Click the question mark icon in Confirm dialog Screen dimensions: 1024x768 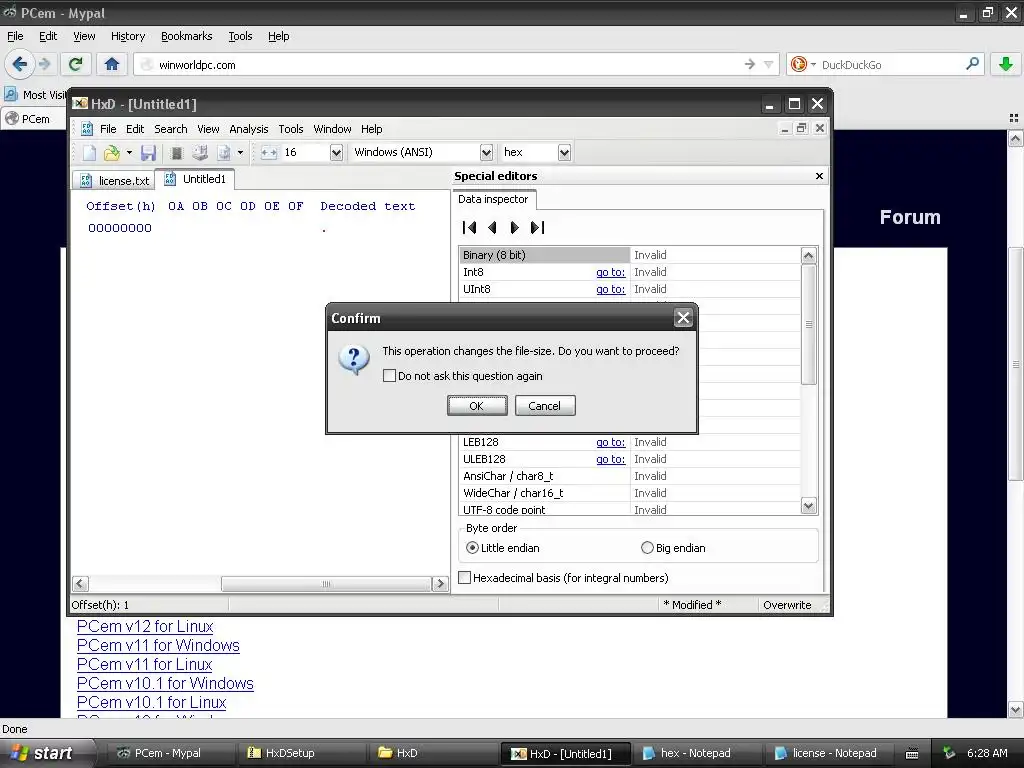(355, 359)
